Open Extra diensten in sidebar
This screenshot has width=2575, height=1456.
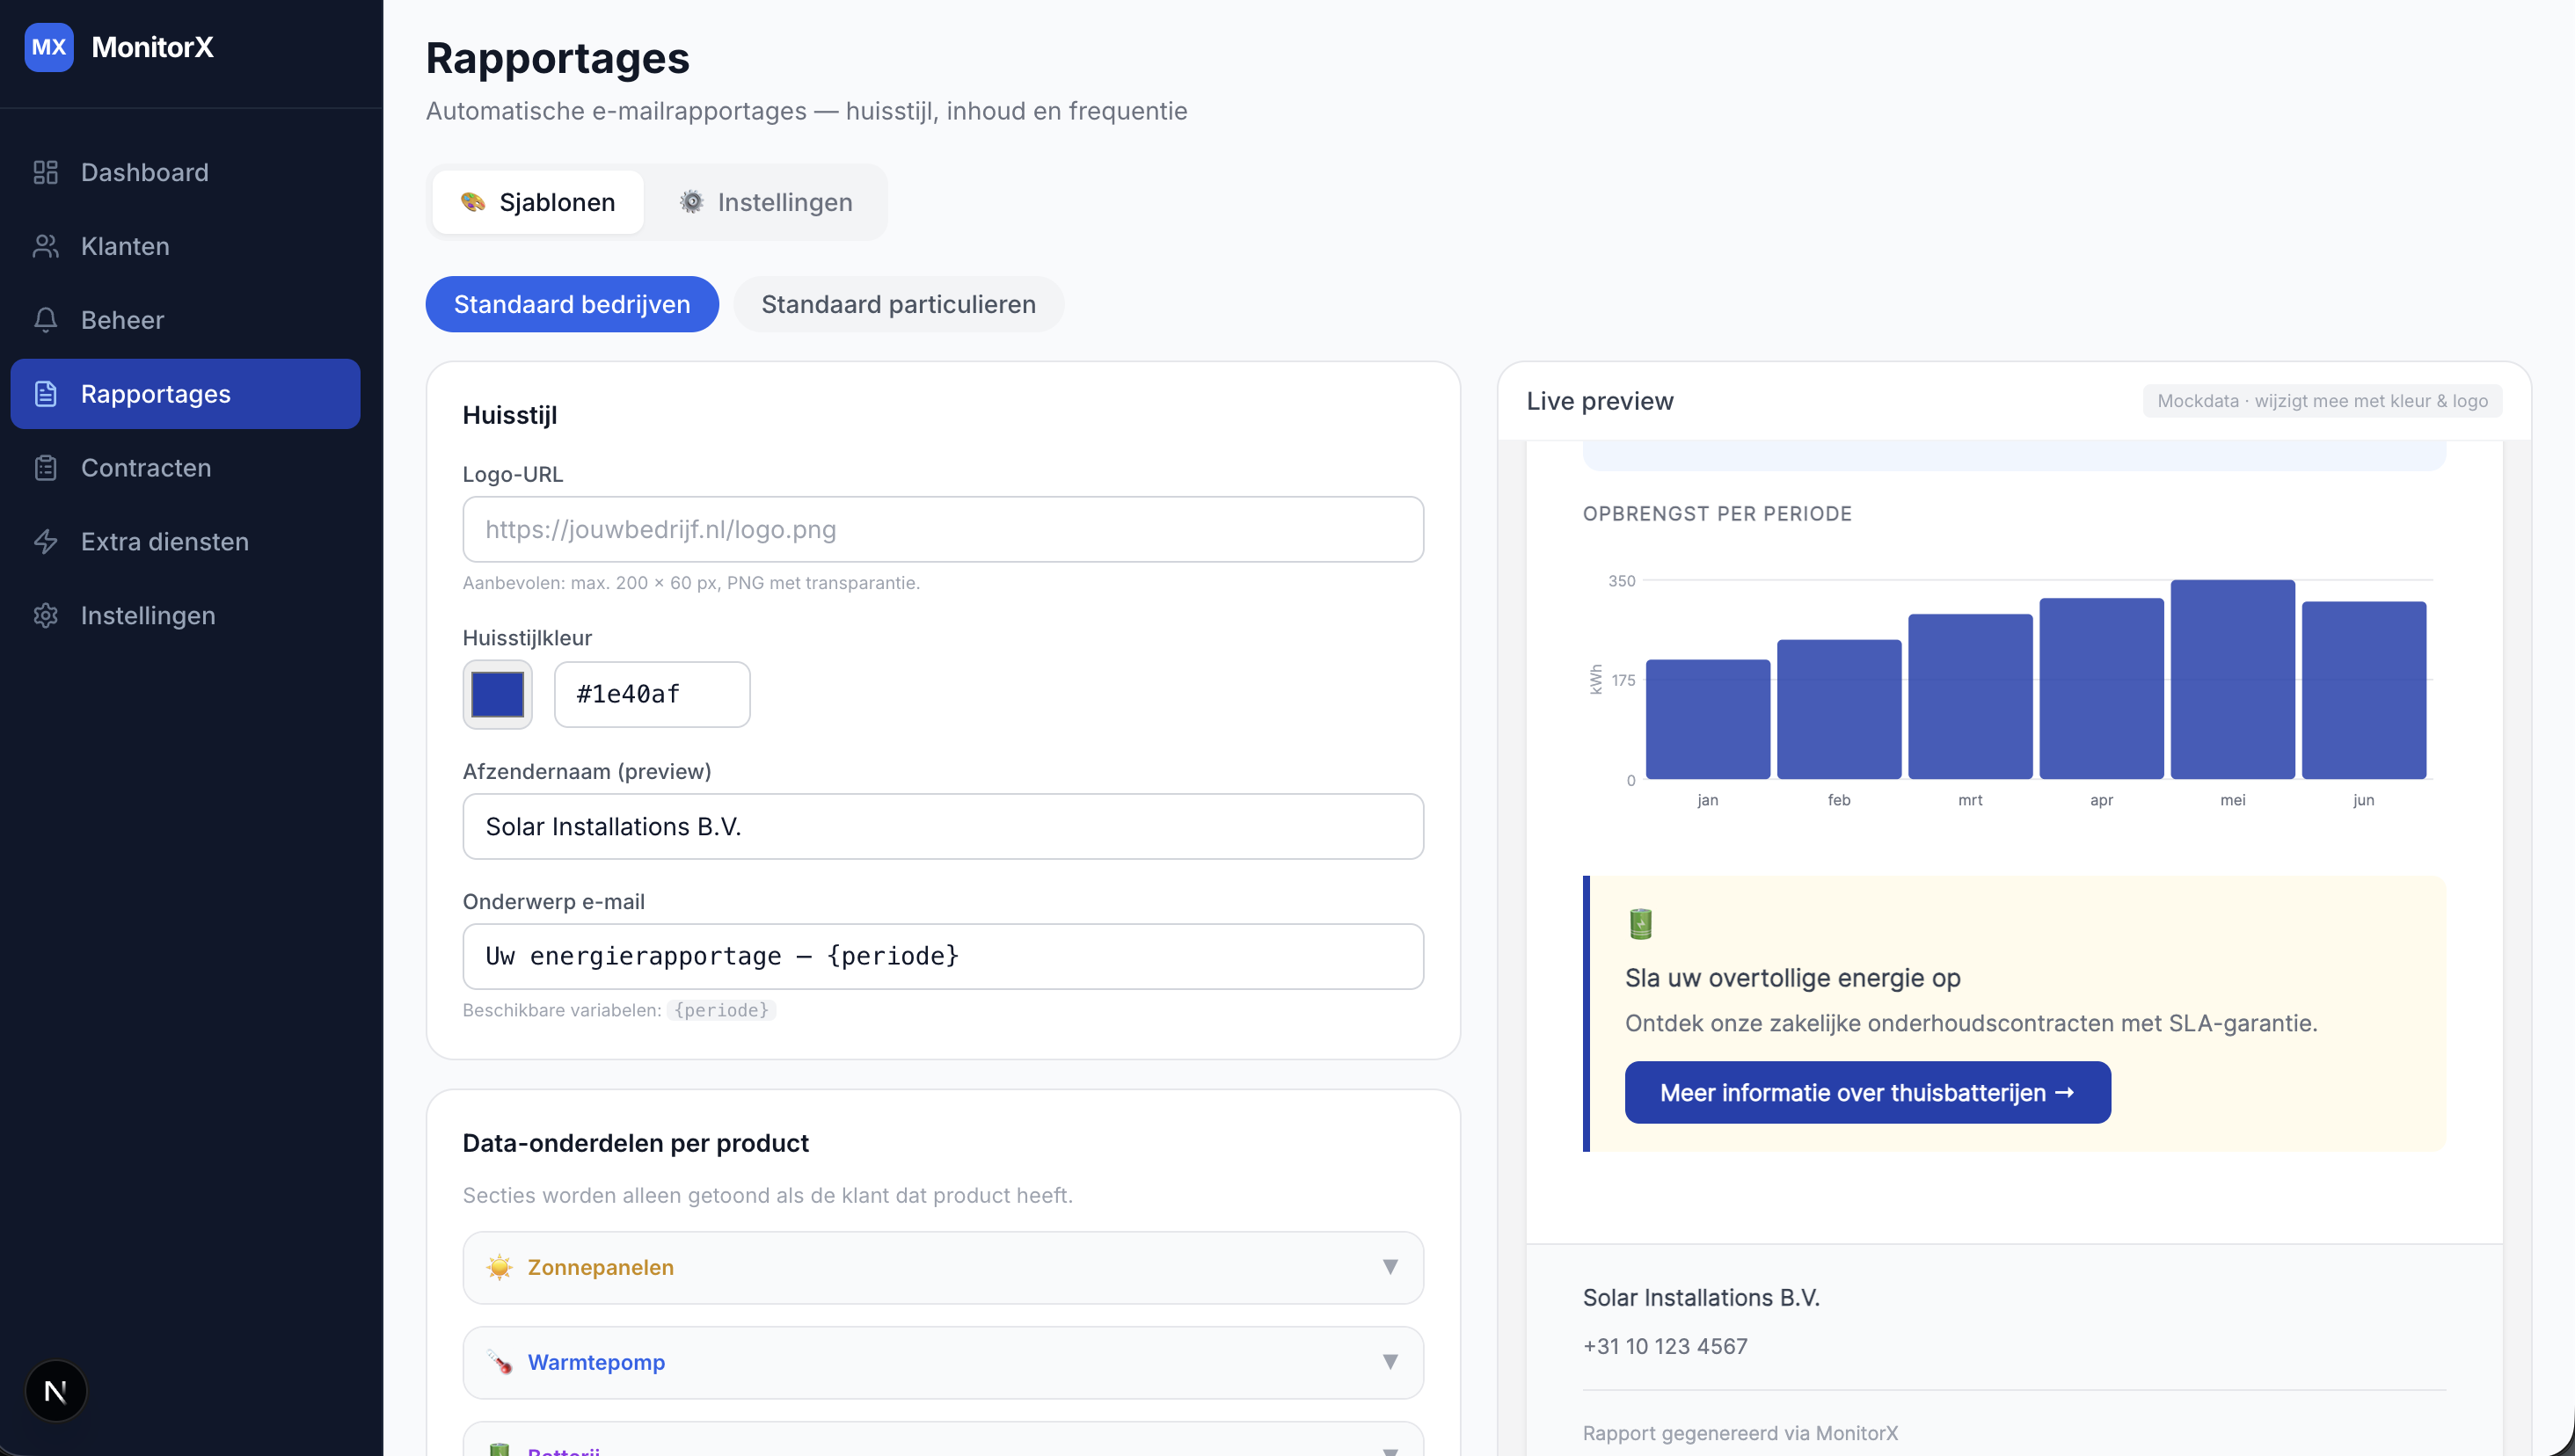(x=185, y=542)
